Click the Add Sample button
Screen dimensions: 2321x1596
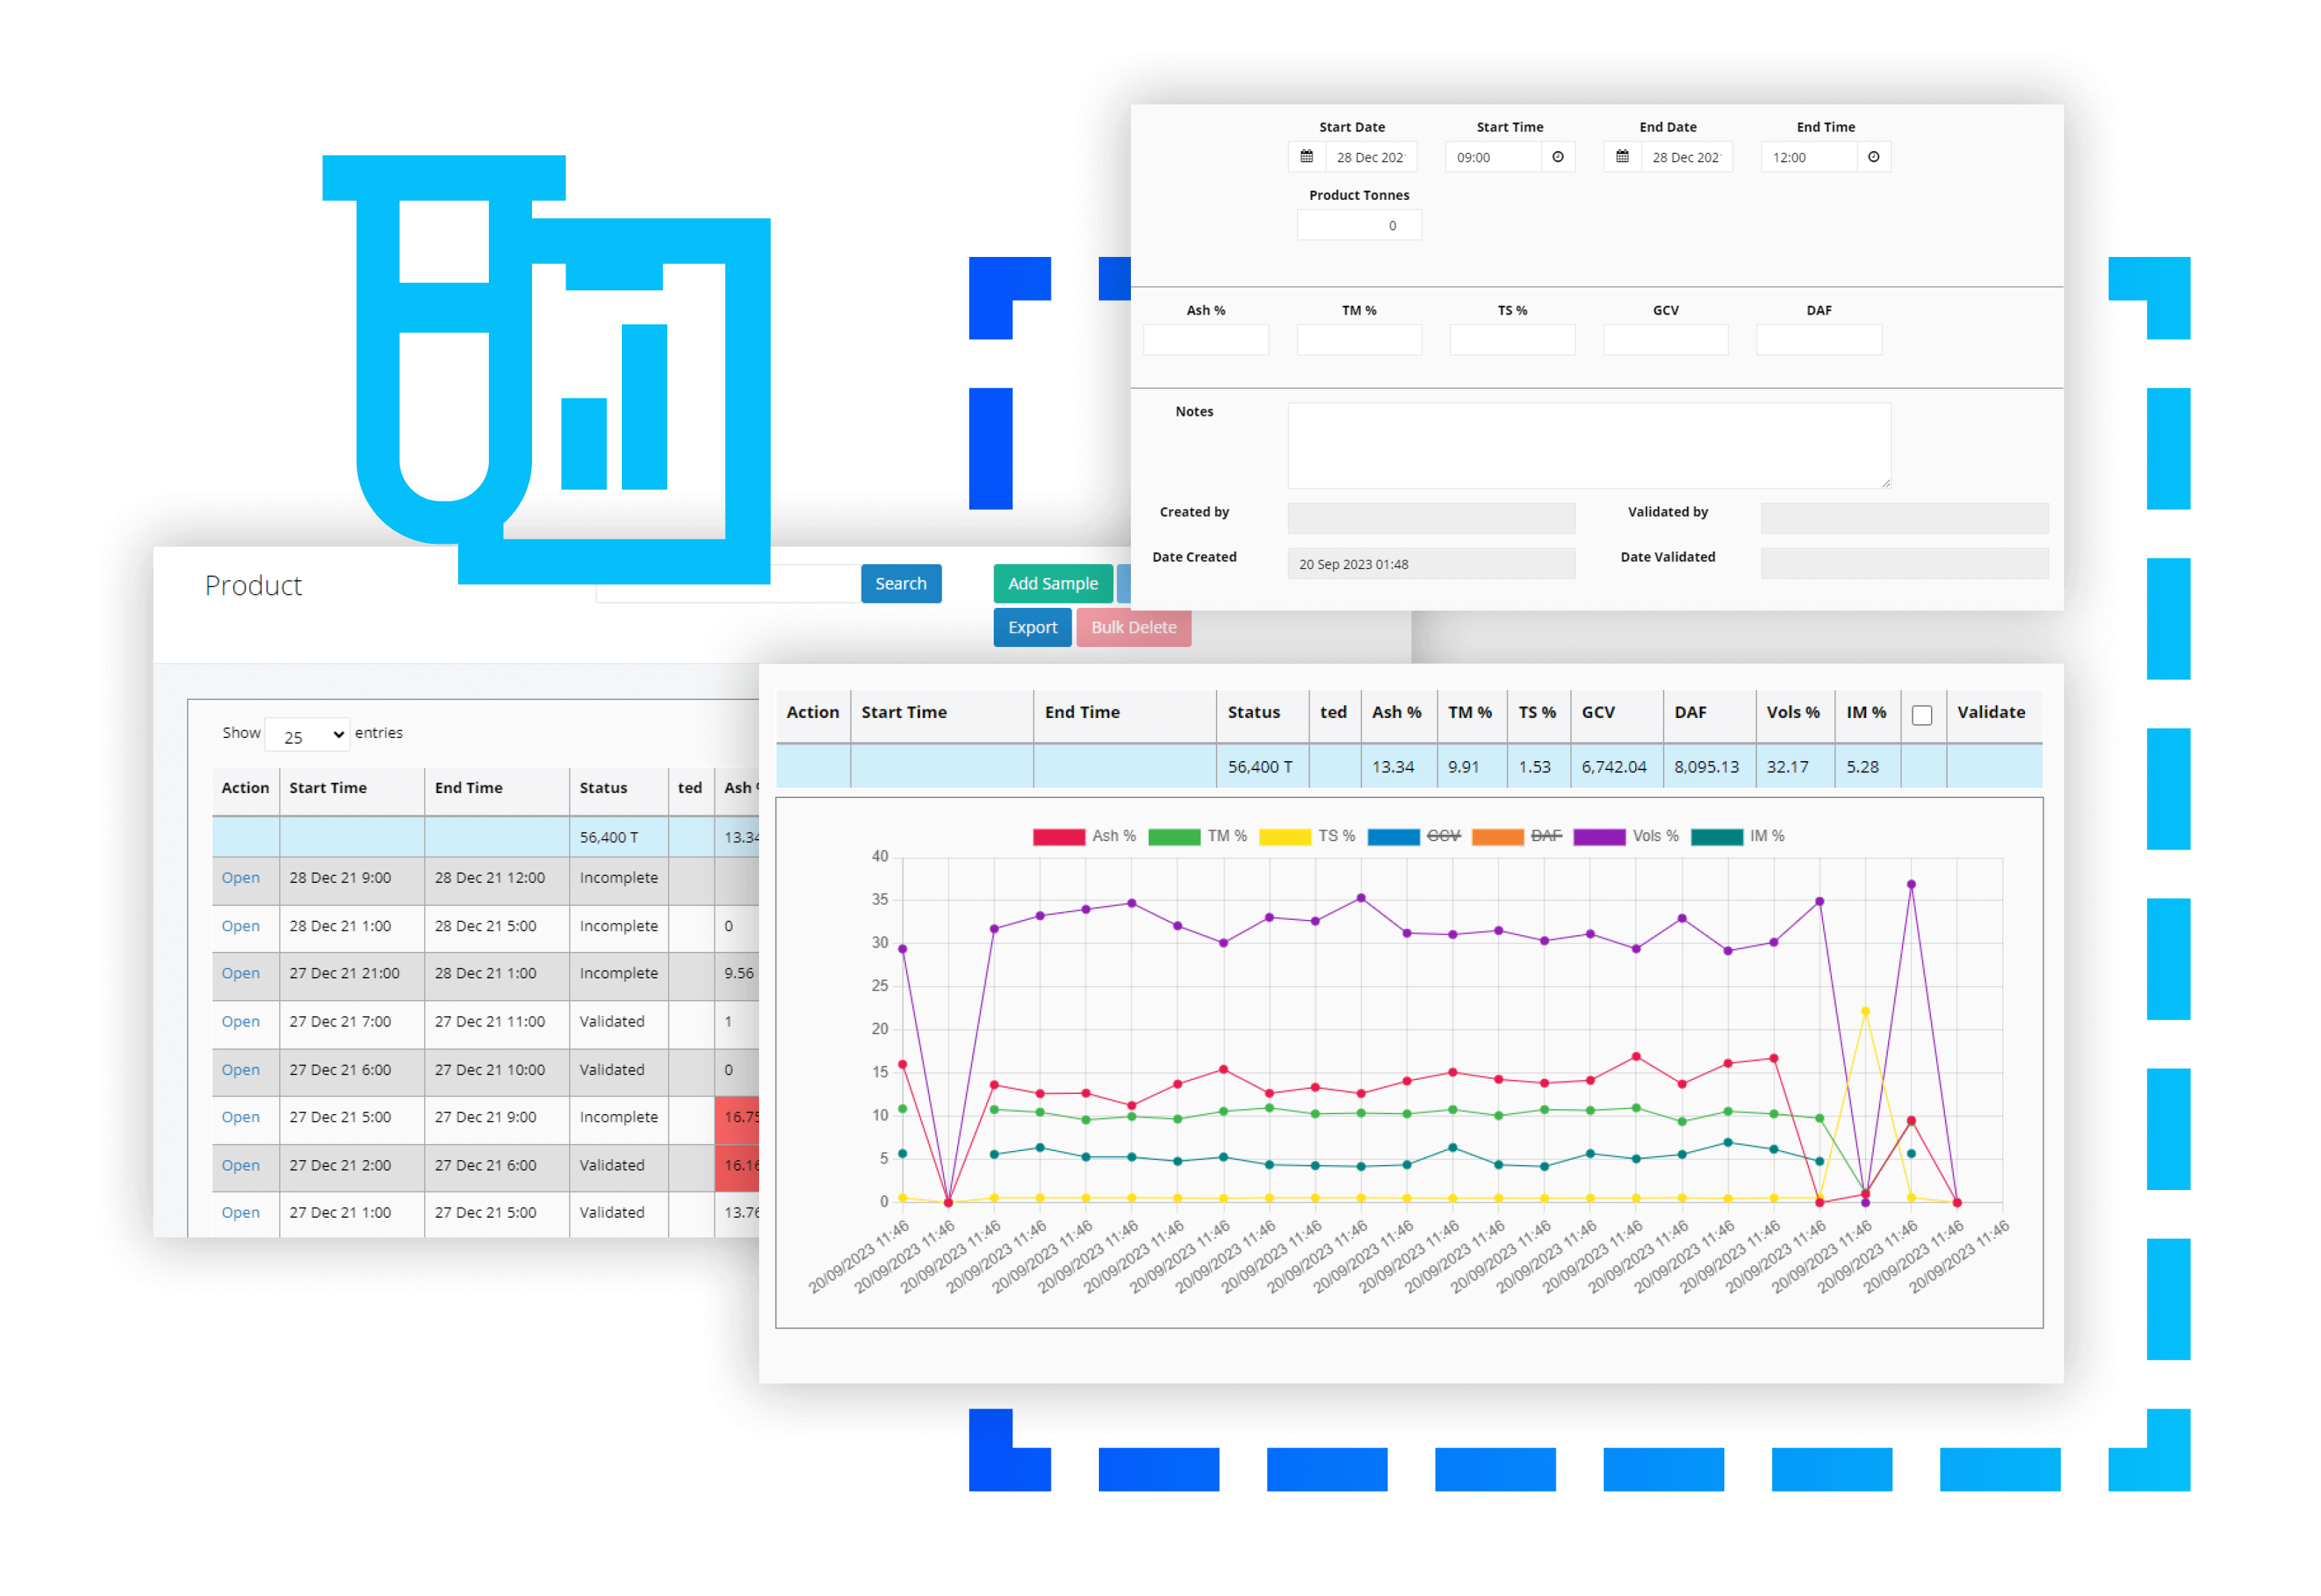[1053, 584]
